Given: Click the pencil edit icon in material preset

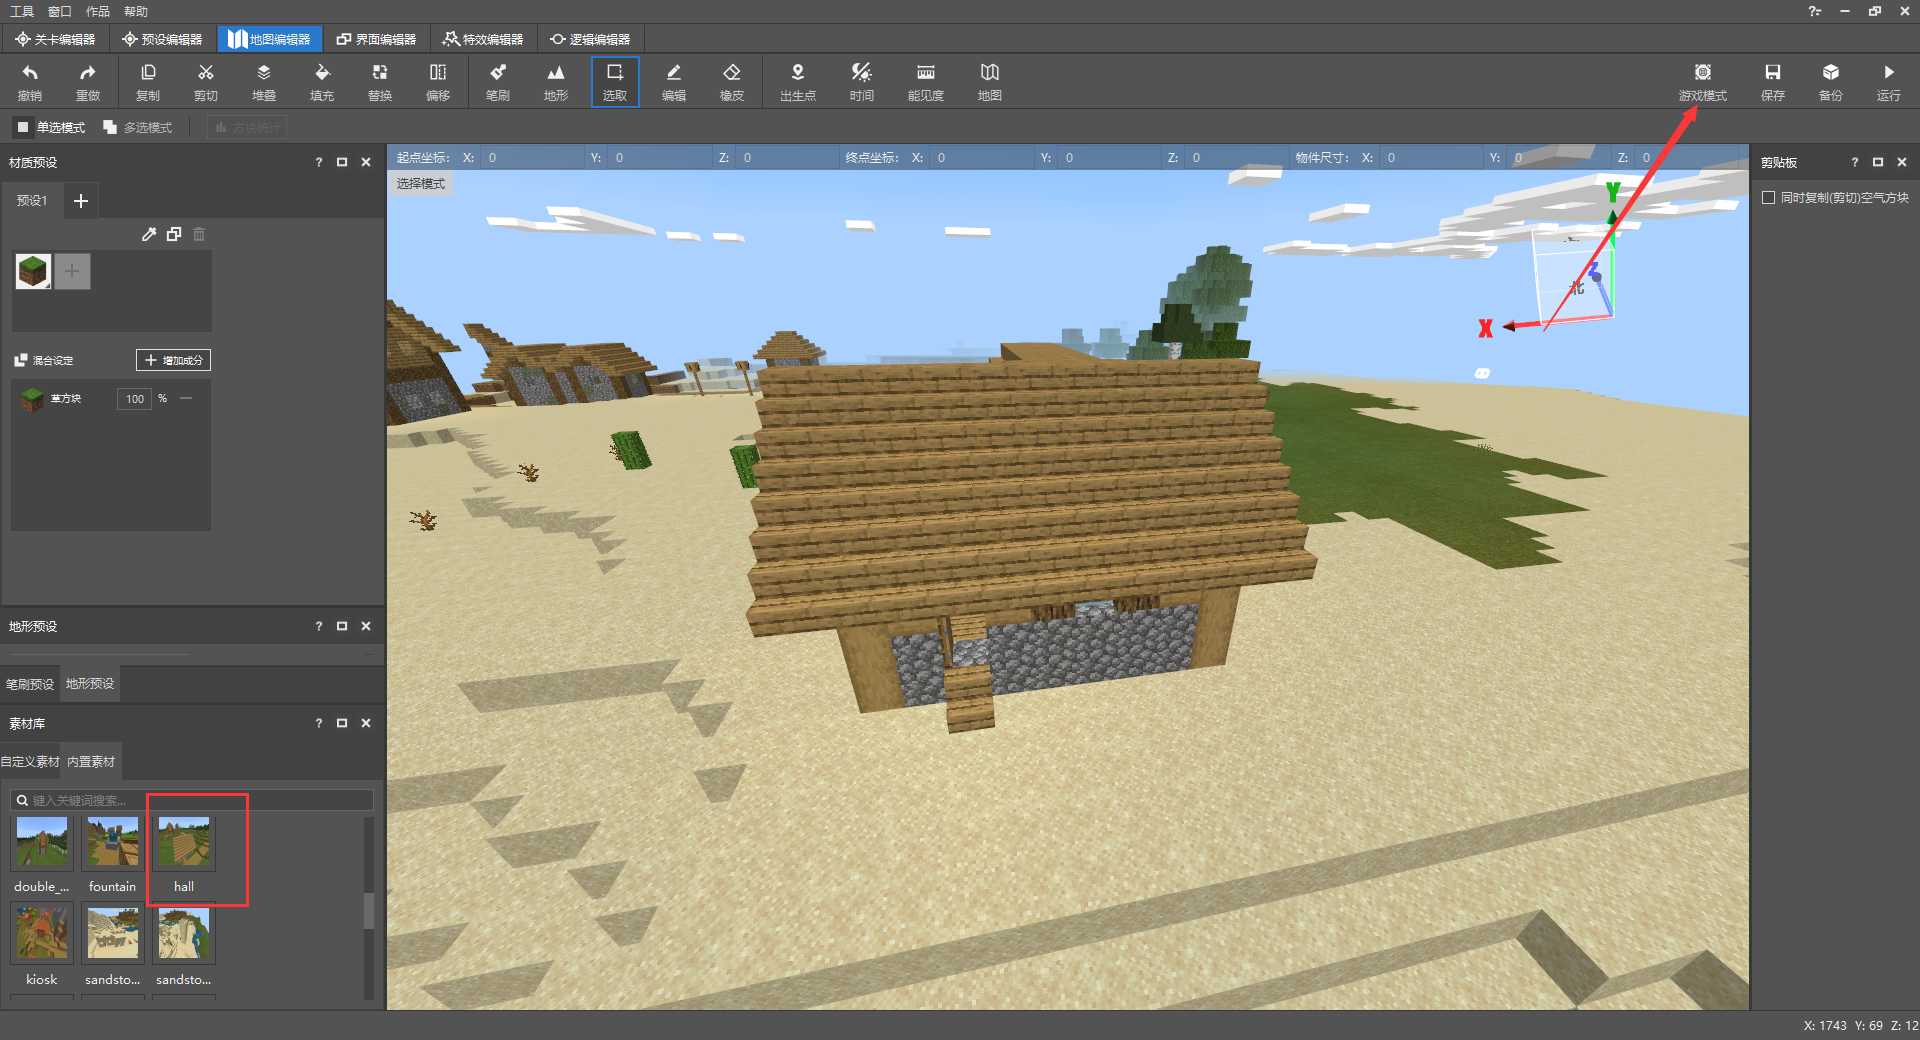Looking at the screenshot, I should pos(149,234).
